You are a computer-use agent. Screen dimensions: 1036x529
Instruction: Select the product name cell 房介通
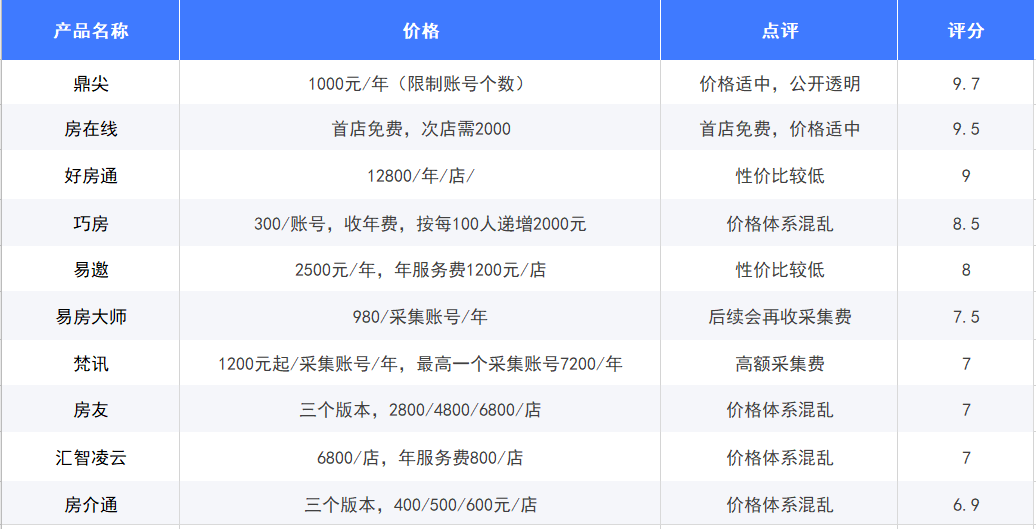tap(91, 505)
